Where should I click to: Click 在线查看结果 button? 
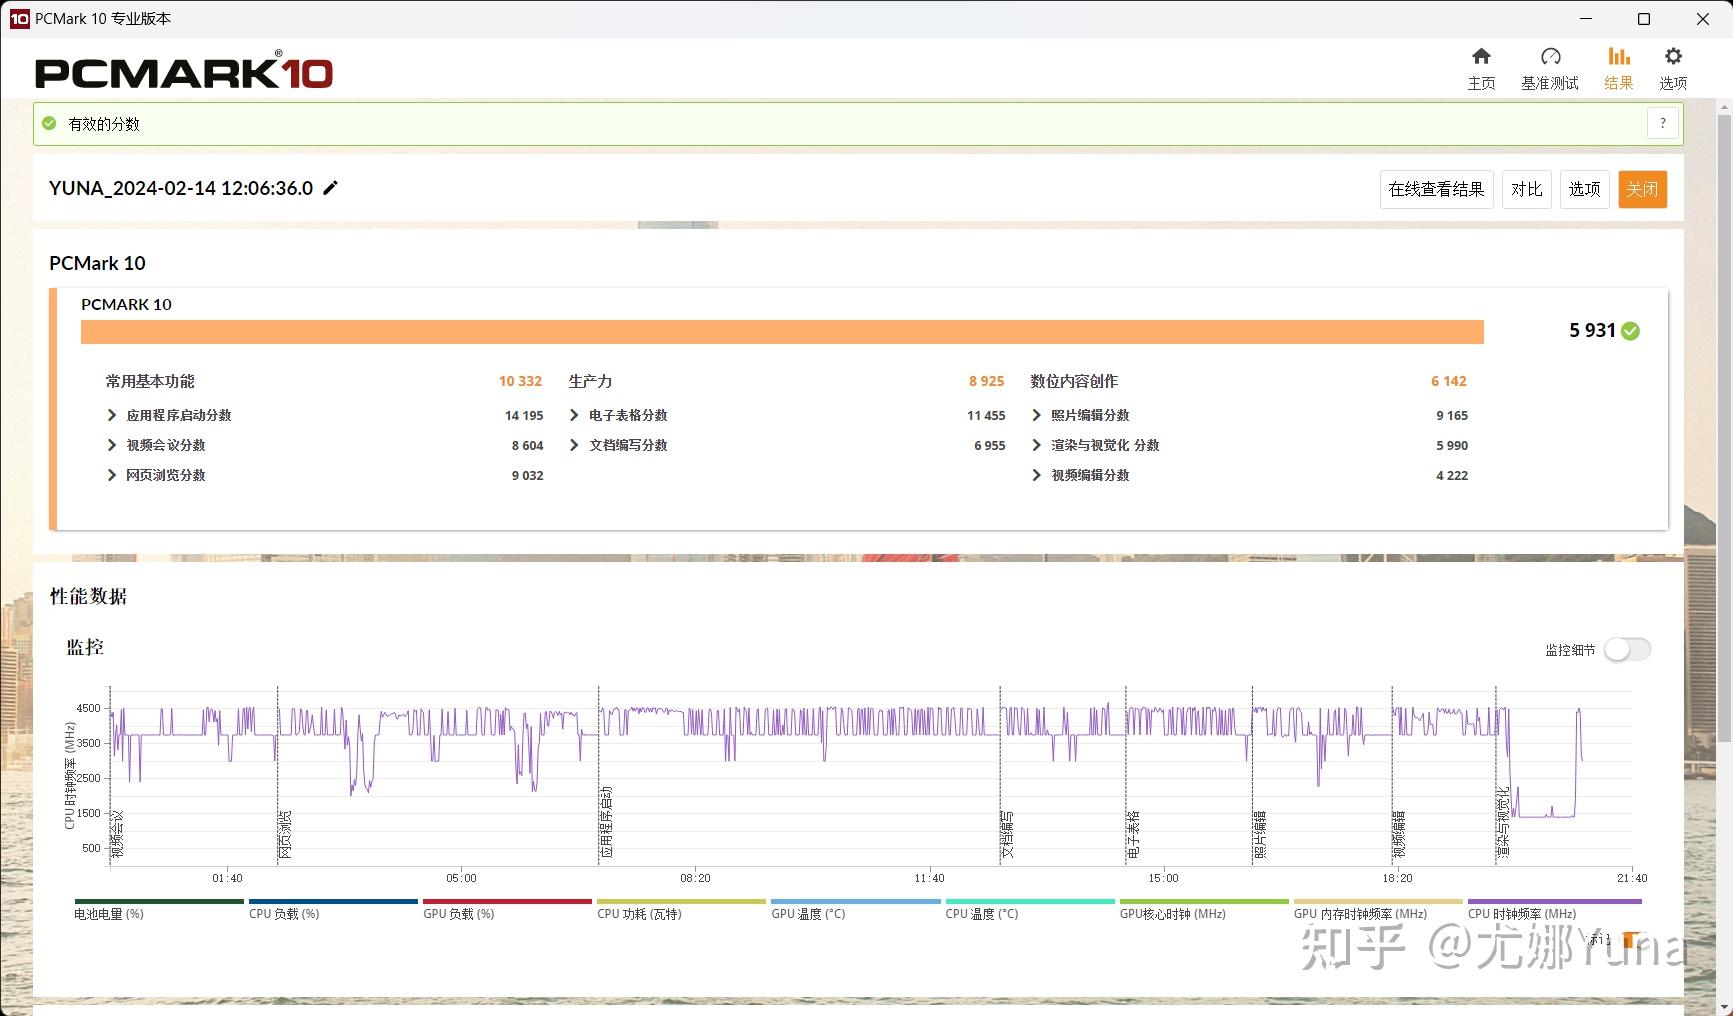[1436, 189]
